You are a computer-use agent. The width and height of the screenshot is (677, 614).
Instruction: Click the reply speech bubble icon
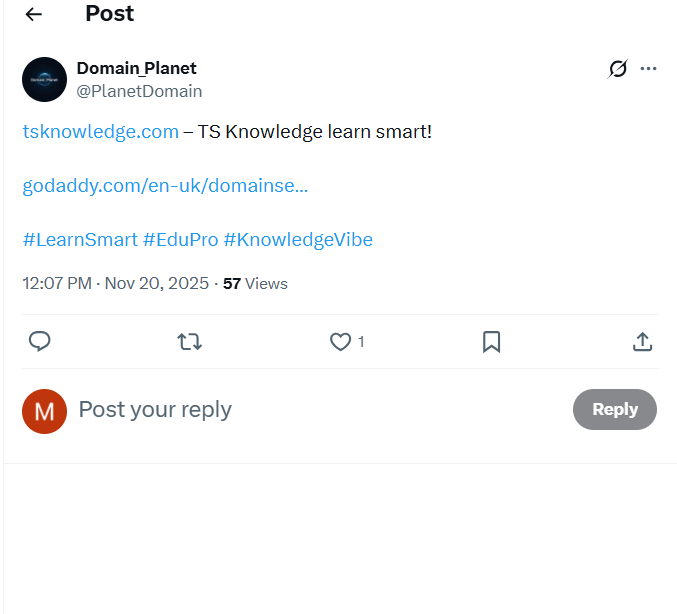click(40, 342)
